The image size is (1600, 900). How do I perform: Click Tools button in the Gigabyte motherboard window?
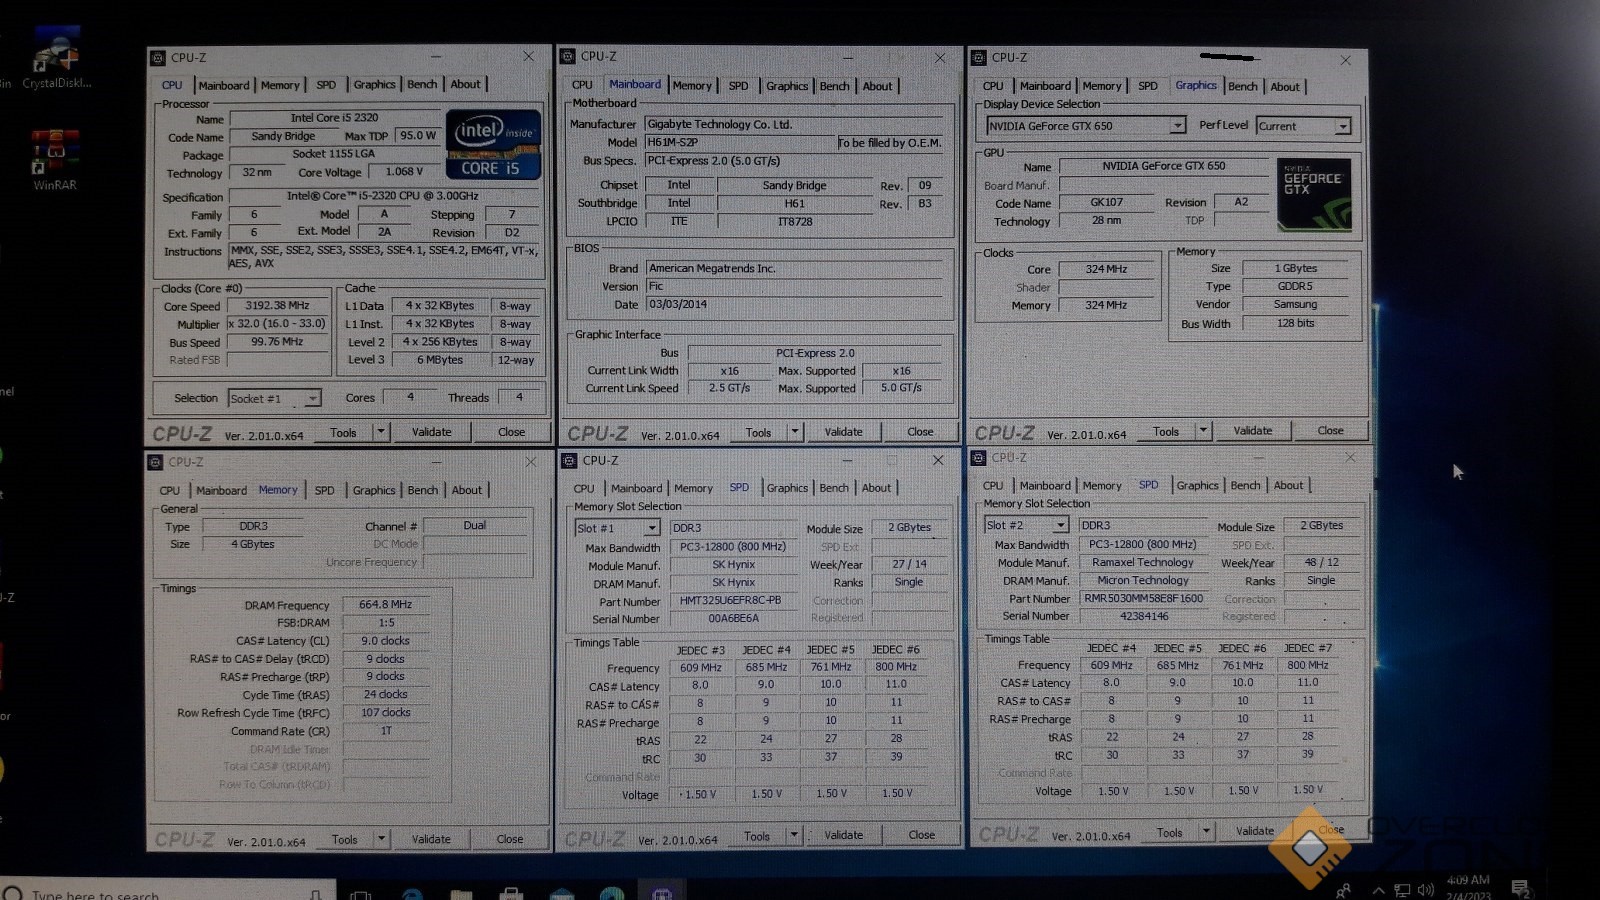pos(758,433)
